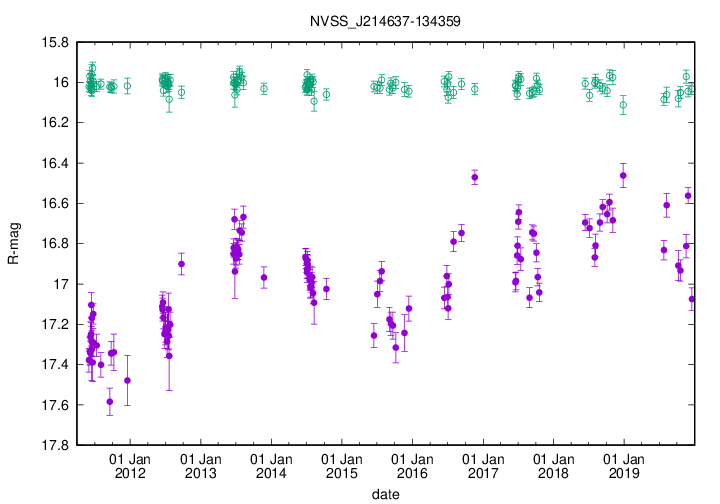Select the 01 Jan 2017 date tick label
Image resolution: width=720 pixels, height=504 pixels.
coord(482,465)
